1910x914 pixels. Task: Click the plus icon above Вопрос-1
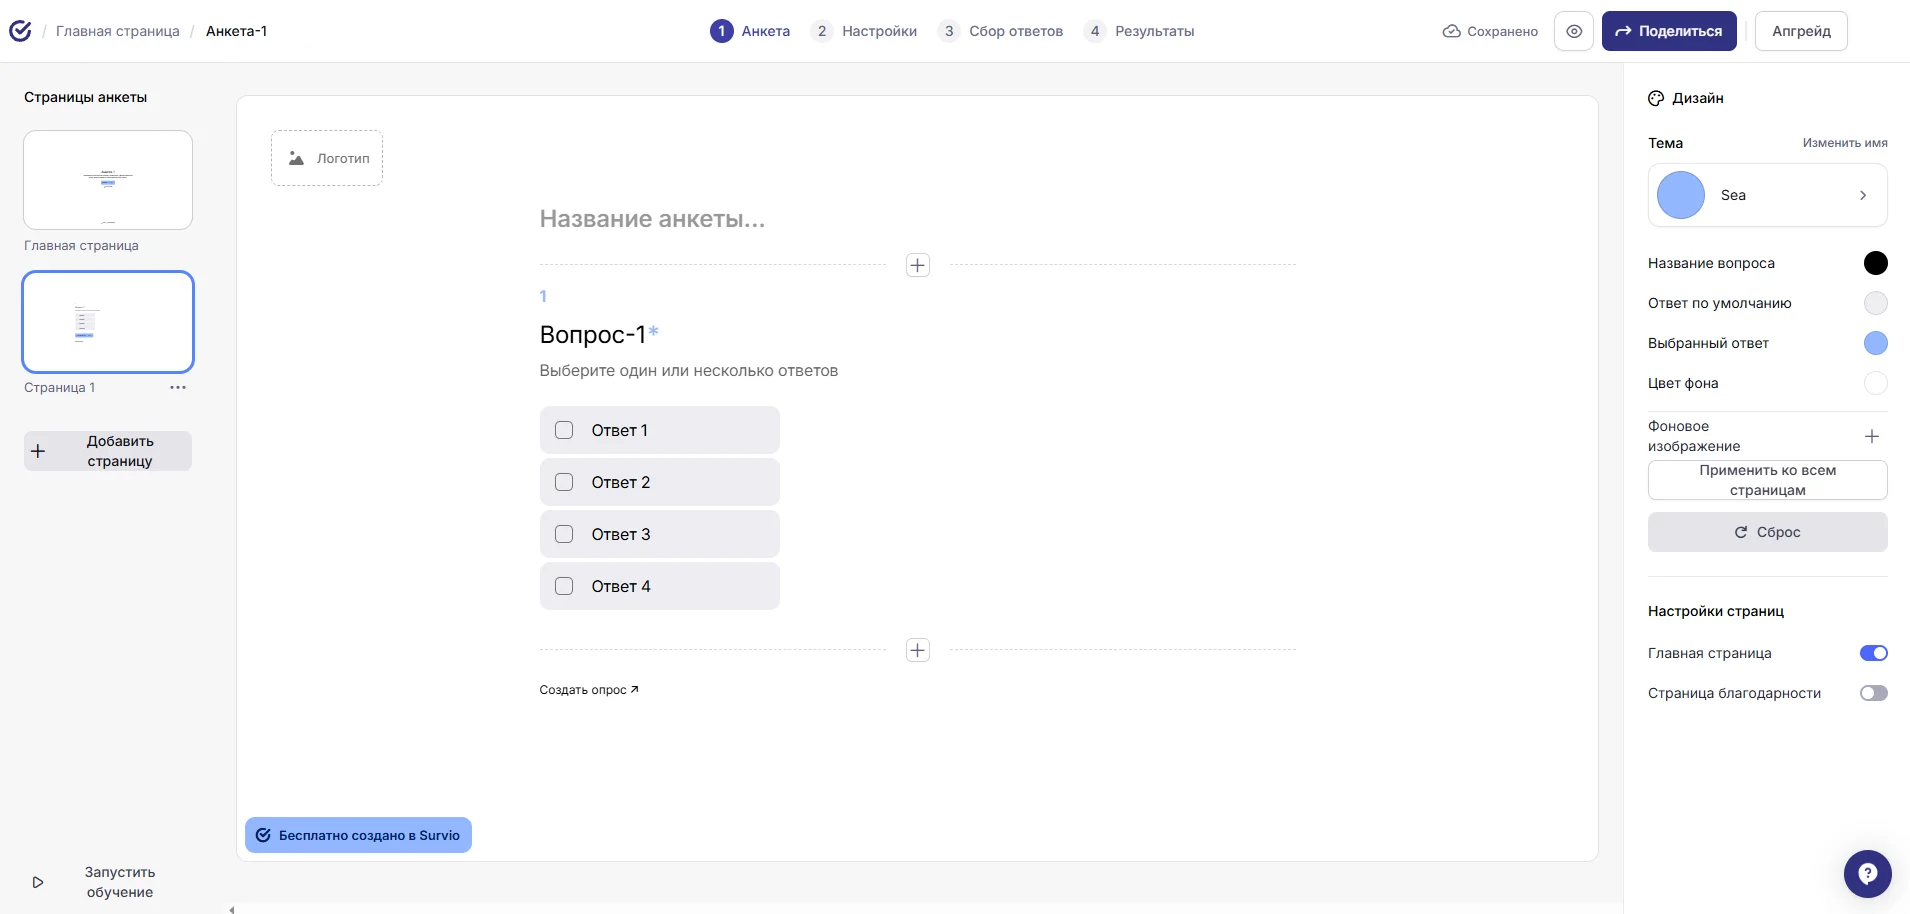pos(917,265)
